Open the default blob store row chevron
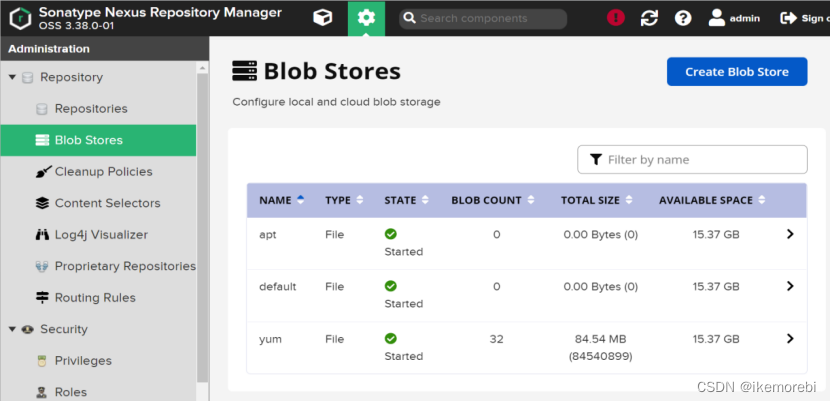Image resolution: width=831 pixels, height=402 pixels. tap(790, 286)
